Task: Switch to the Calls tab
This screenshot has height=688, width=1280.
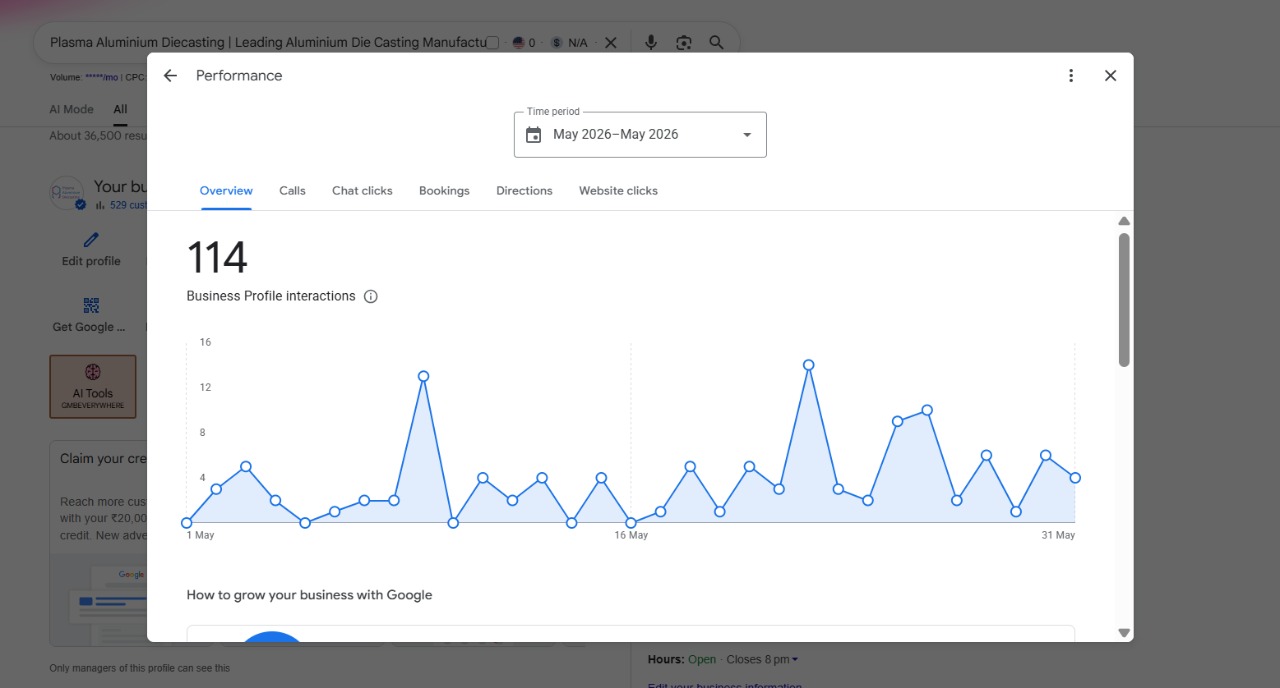Action: 292,191
